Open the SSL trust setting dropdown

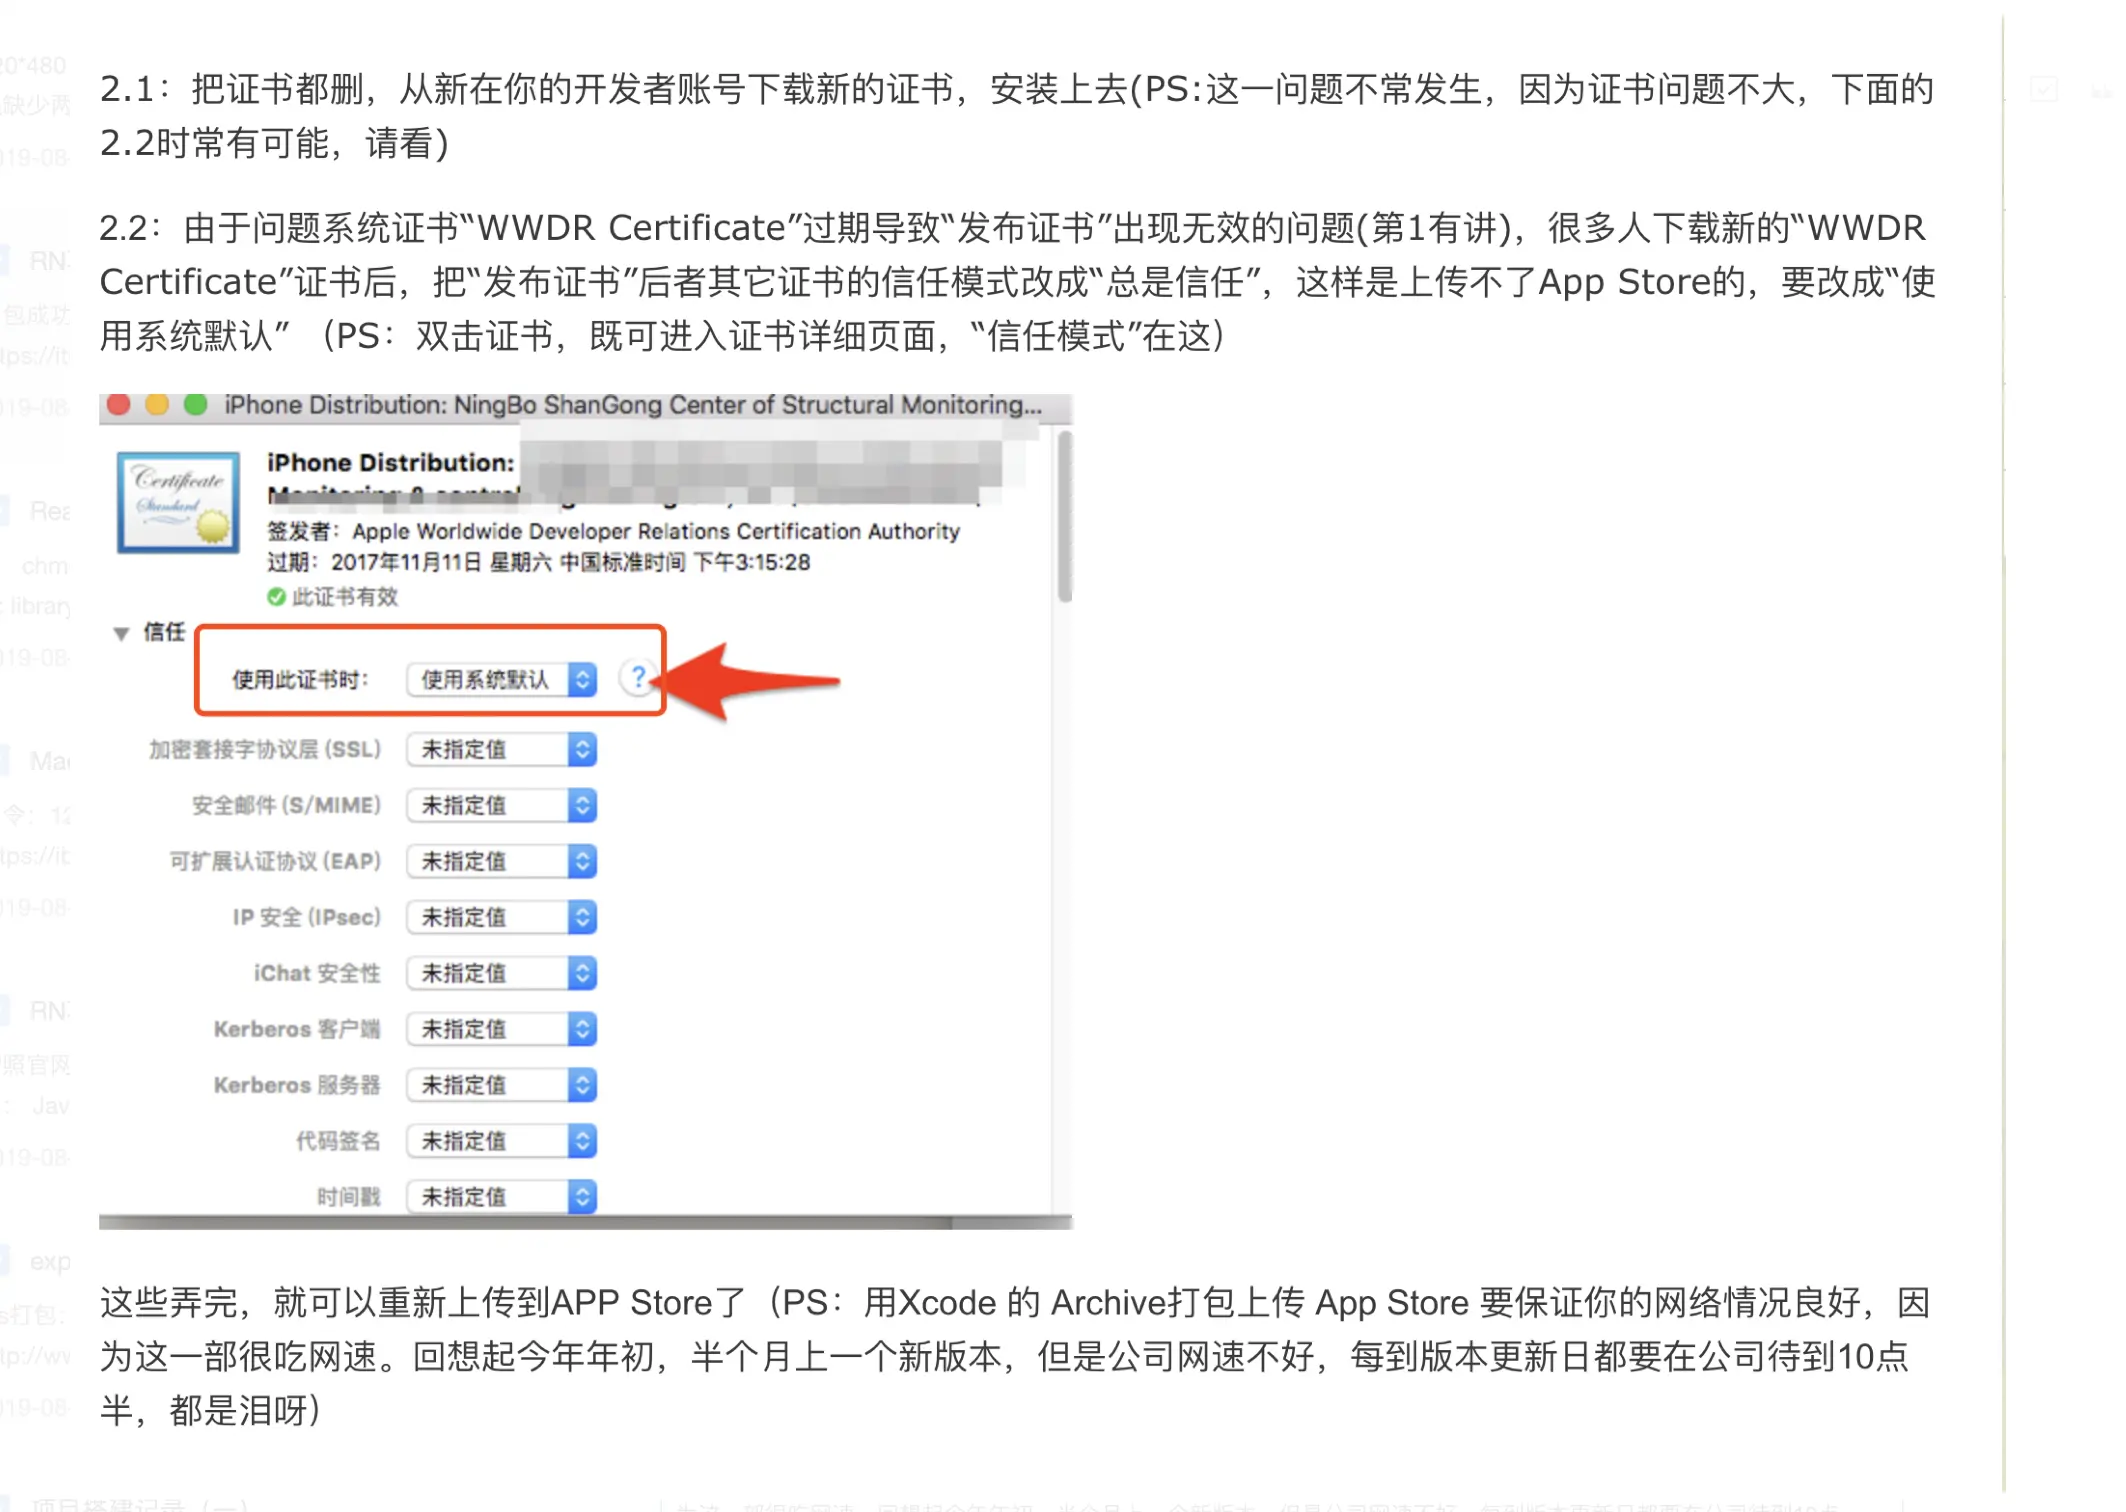[x=502, y=750]
